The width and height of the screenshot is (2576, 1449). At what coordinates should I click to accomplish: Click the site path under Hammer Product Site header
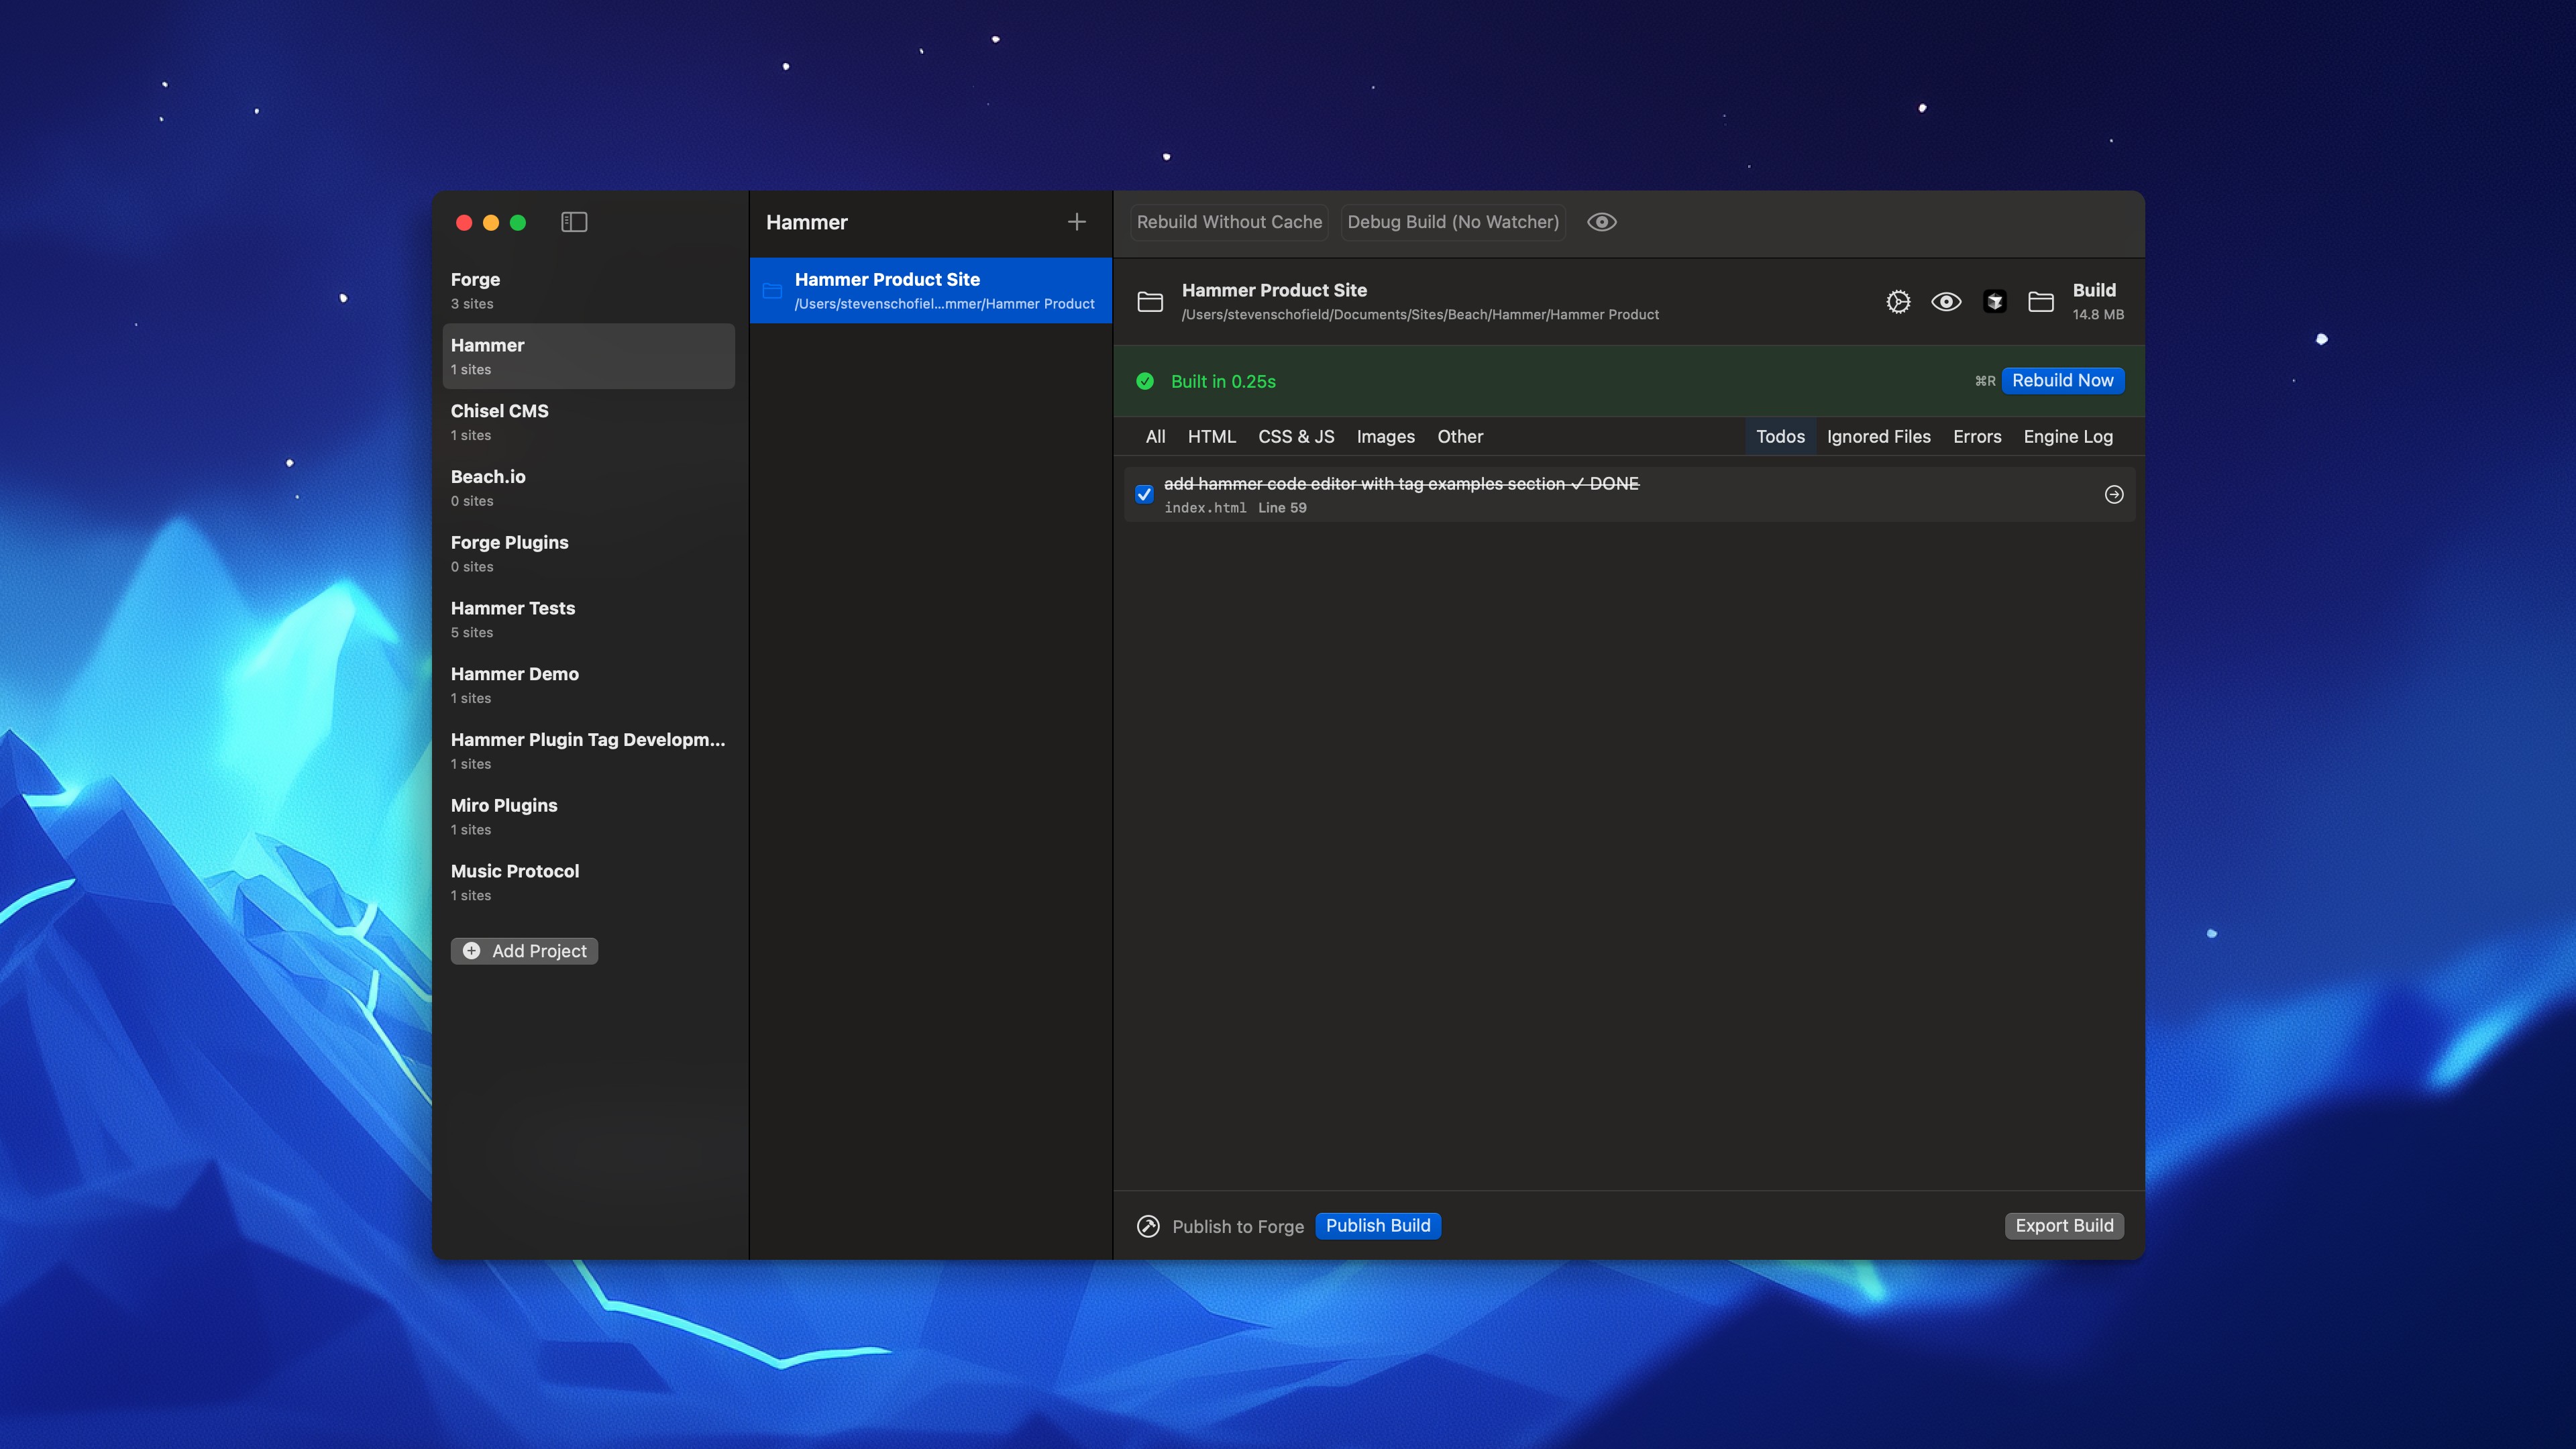(1420, 315)
